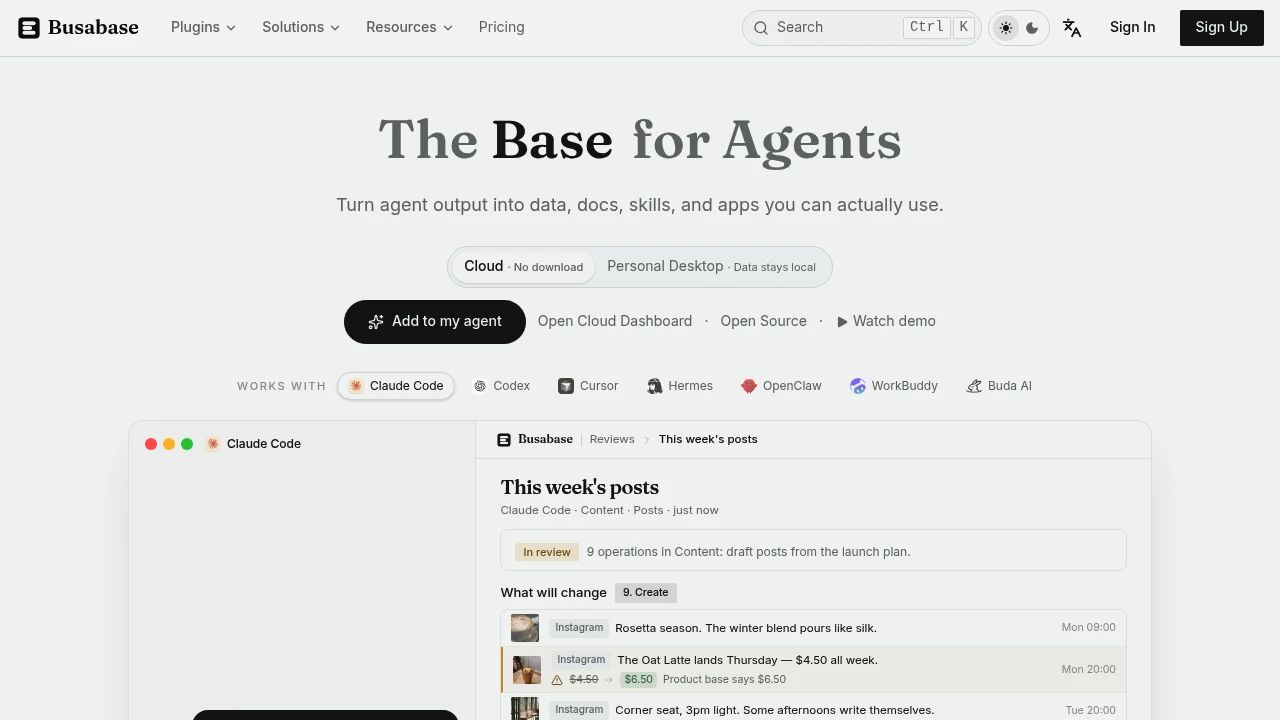Expand the Solutions menu
The image size is (1280, 720).
(x=301, y=27)
